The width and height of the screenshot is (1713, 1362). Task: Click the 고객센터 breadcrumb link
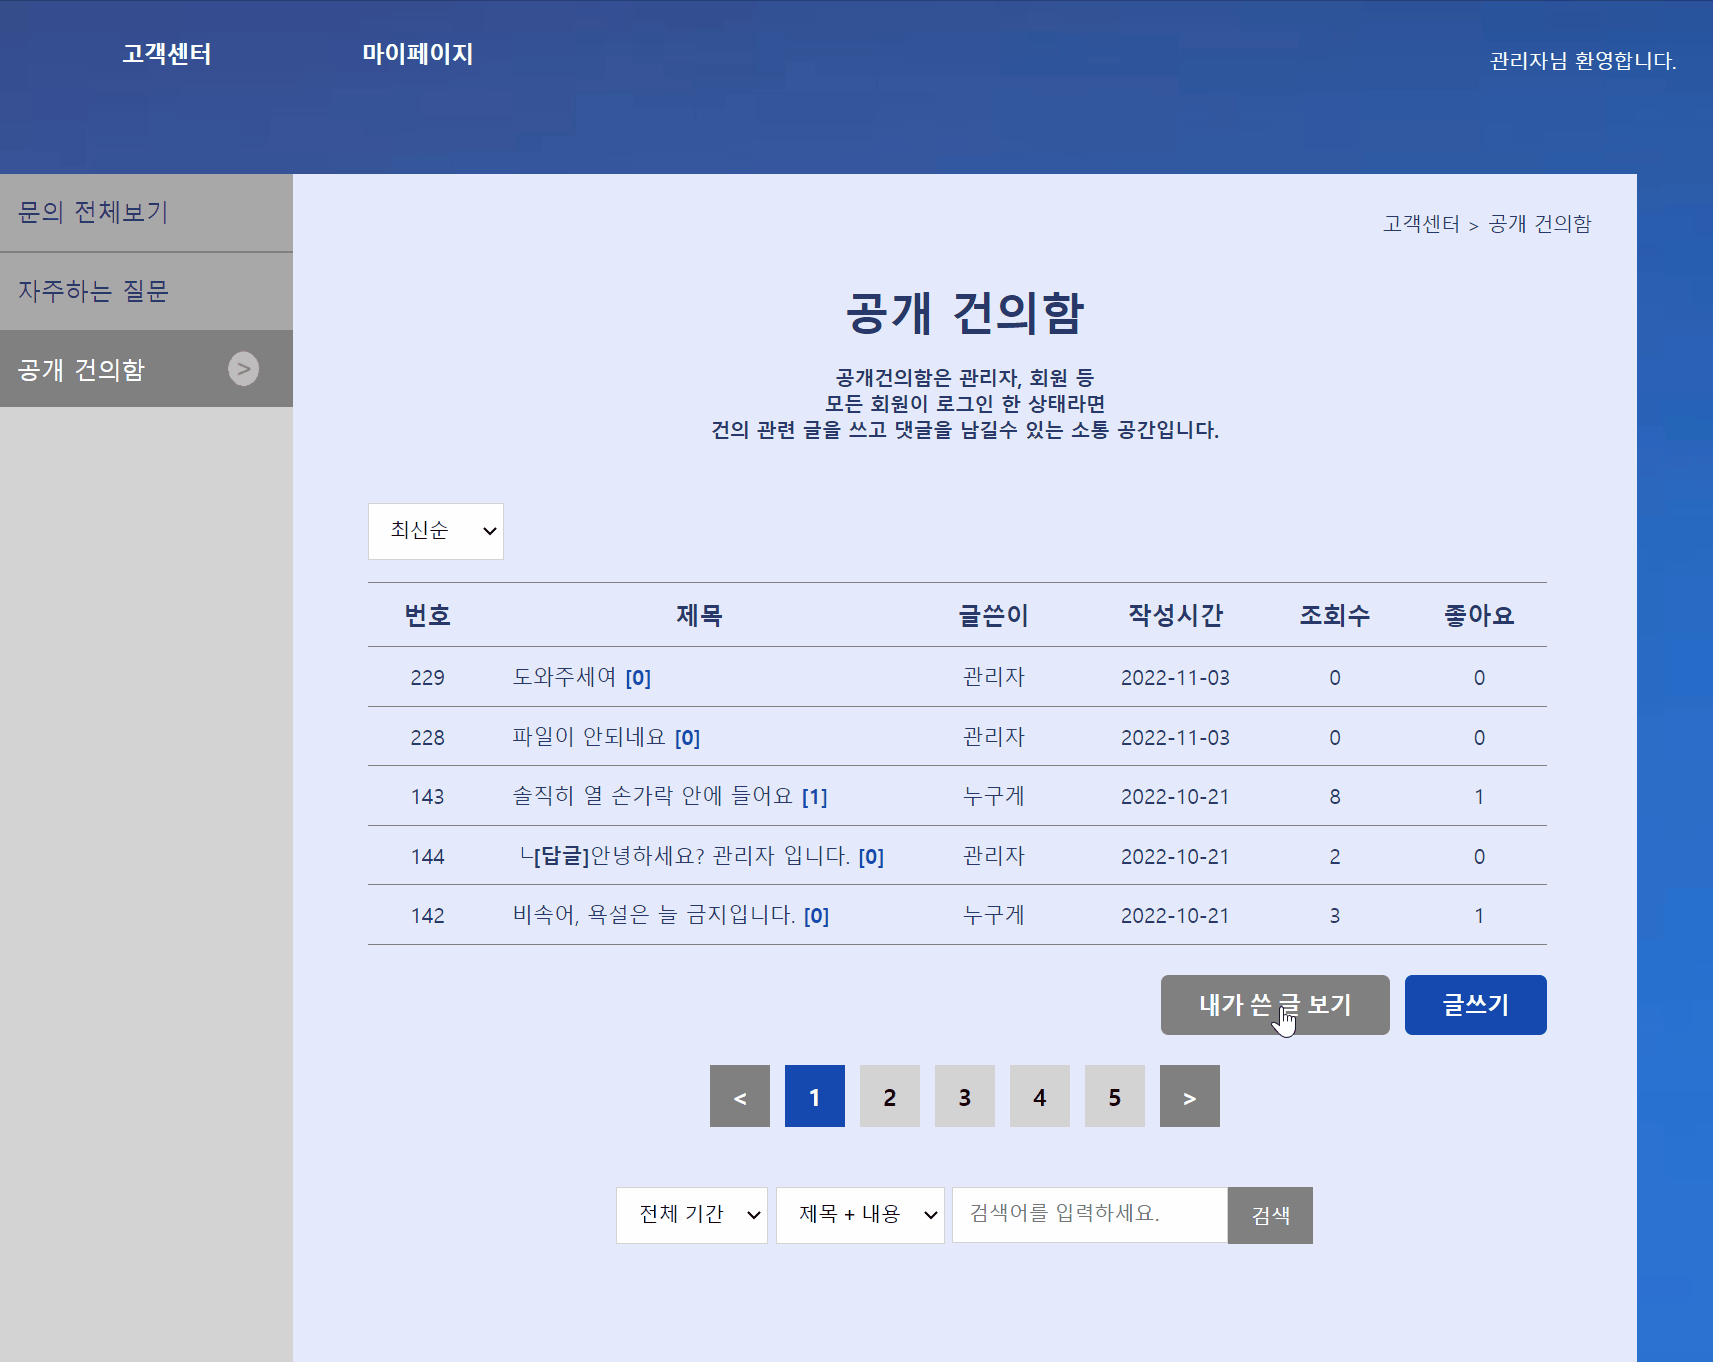coord(1419,224)
